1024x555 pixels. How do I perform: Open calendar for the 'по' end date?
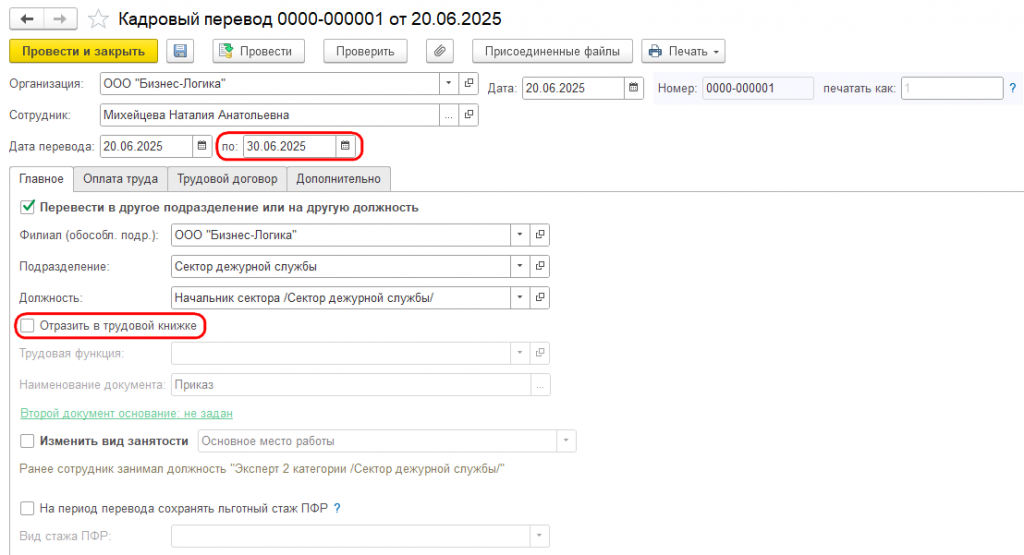coord(345,146)
